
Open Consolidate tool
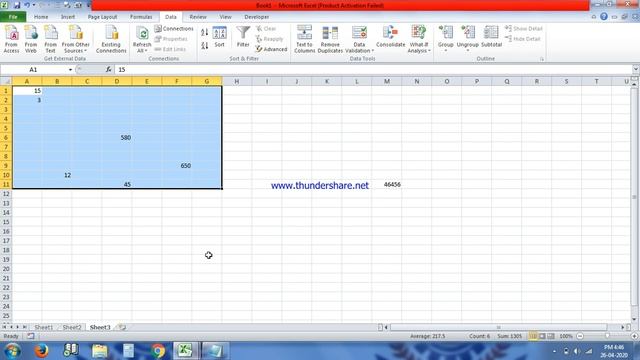(x=391, y=37)
